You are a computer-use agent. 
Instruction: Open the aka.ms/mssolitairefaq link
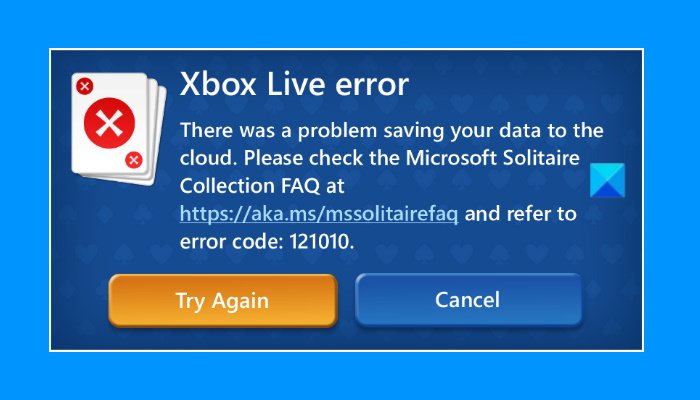pyautogui.click(x=319, y=214)
